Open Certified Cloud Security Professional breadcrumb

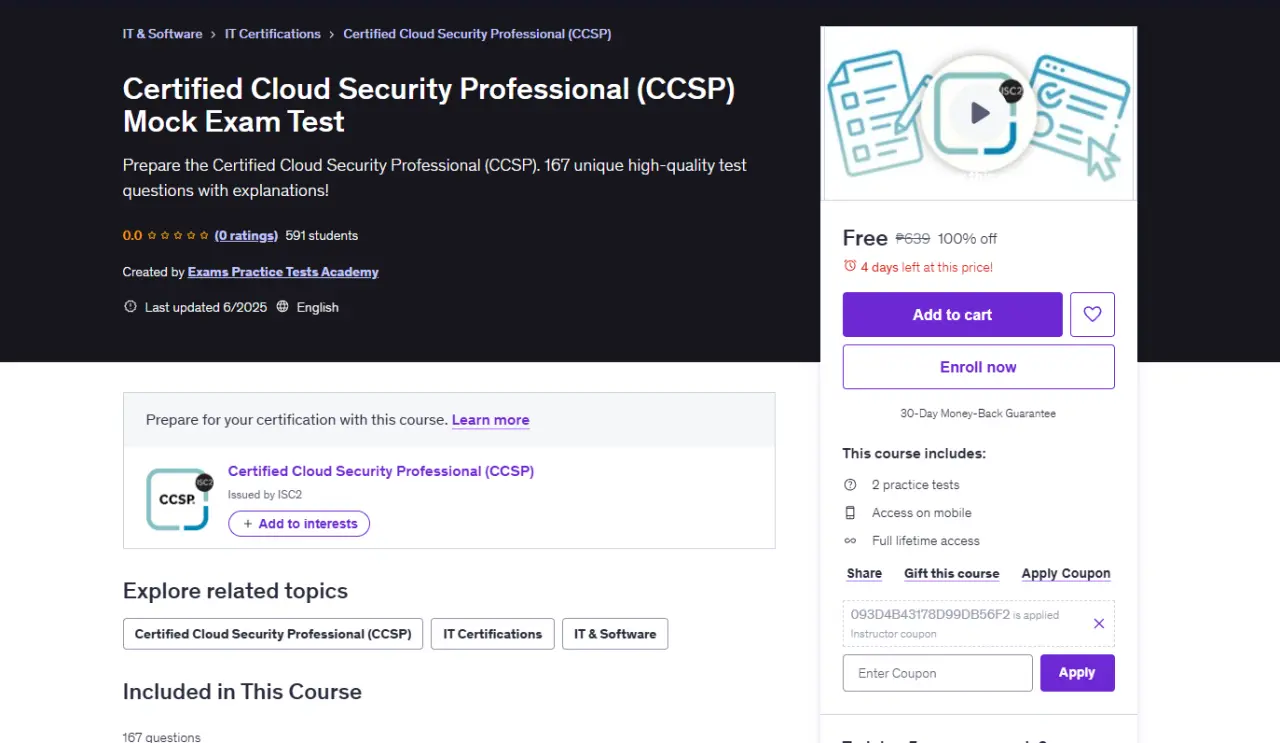tap(477, 34)
